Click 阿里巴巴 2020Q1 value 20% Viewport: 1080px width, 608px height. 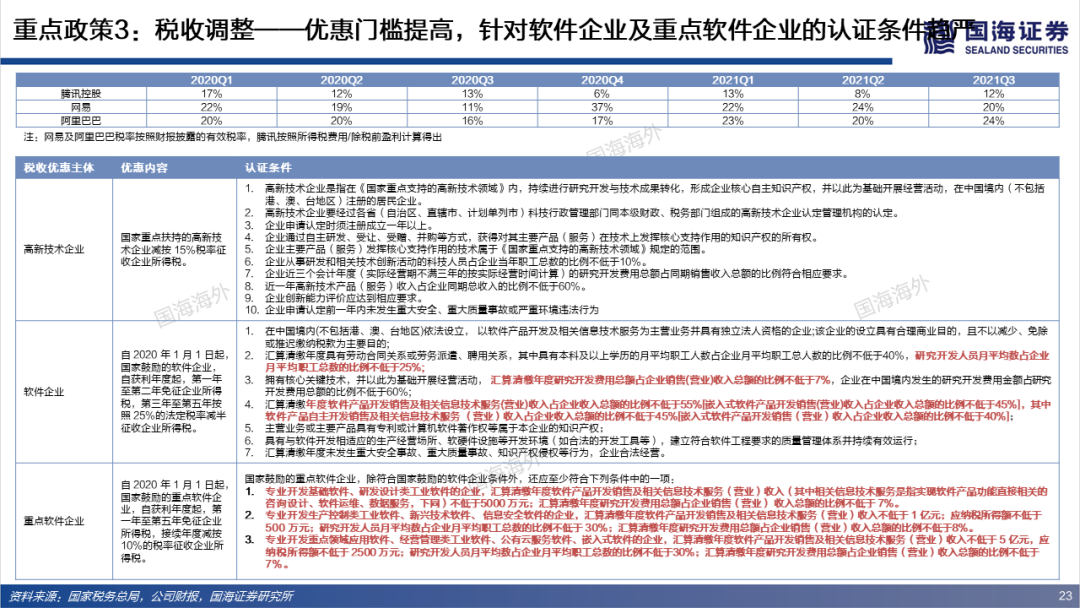tap(211, 120)
